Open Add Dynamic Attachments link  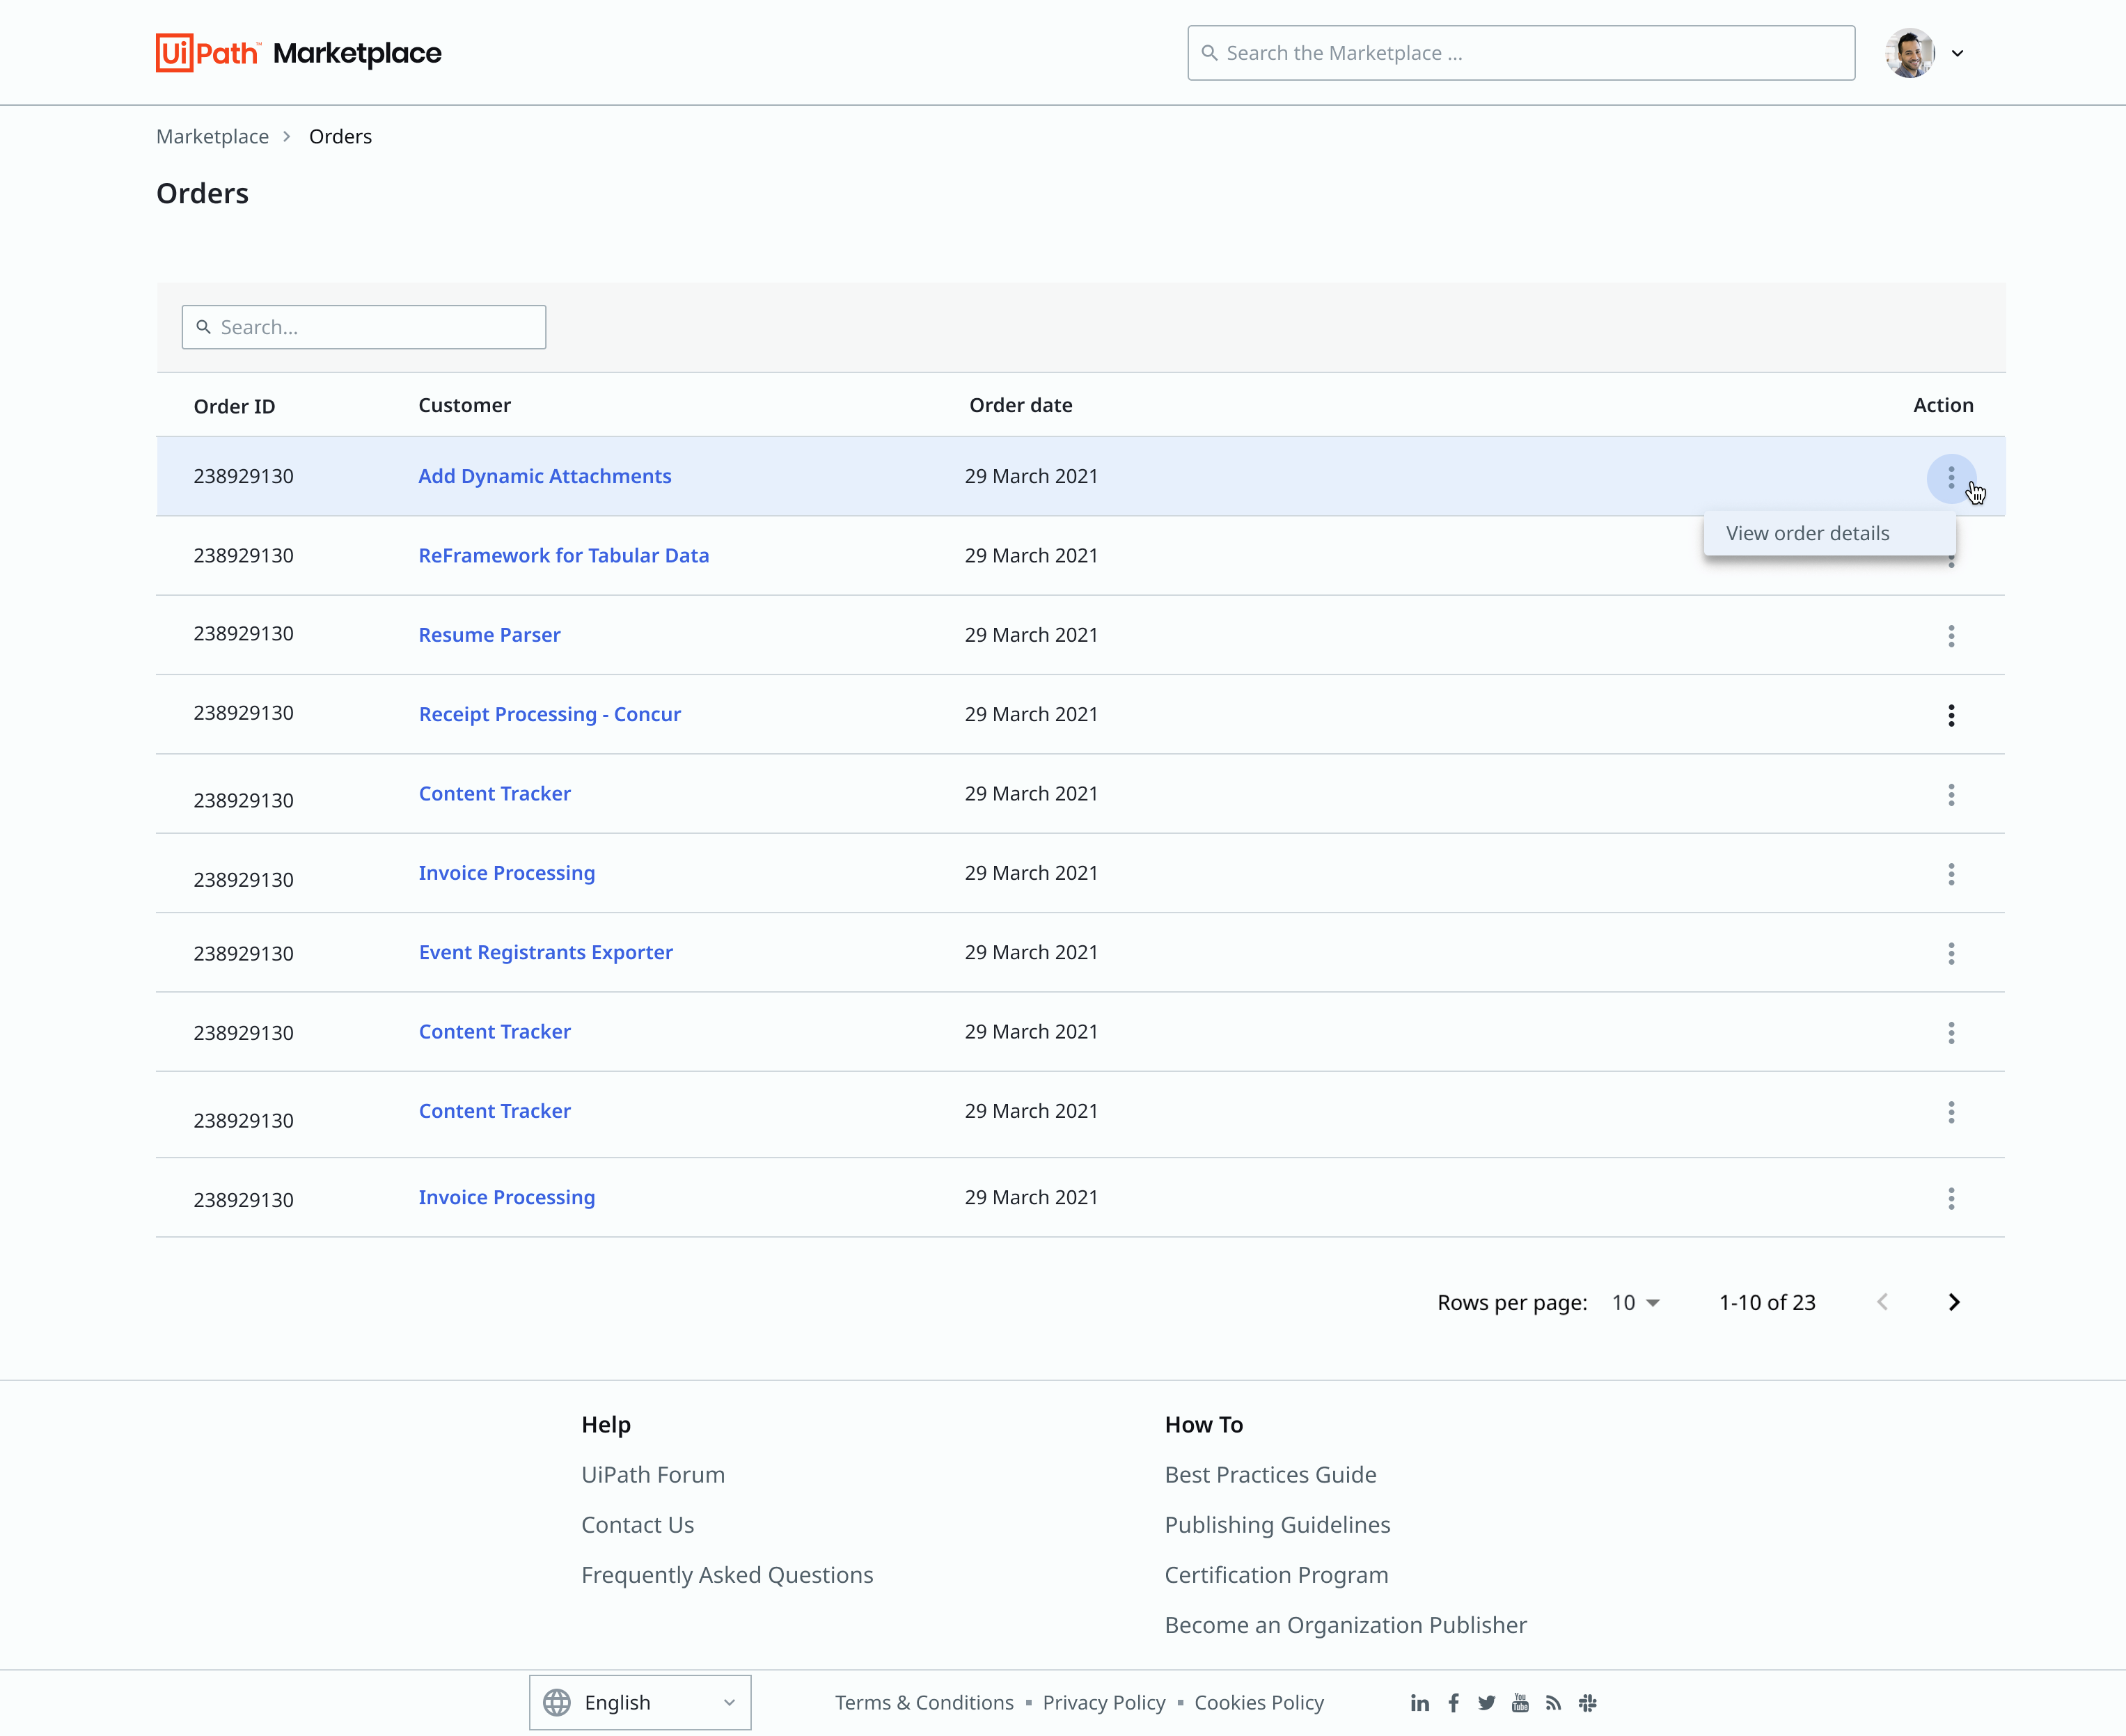[x=544, y=476]
